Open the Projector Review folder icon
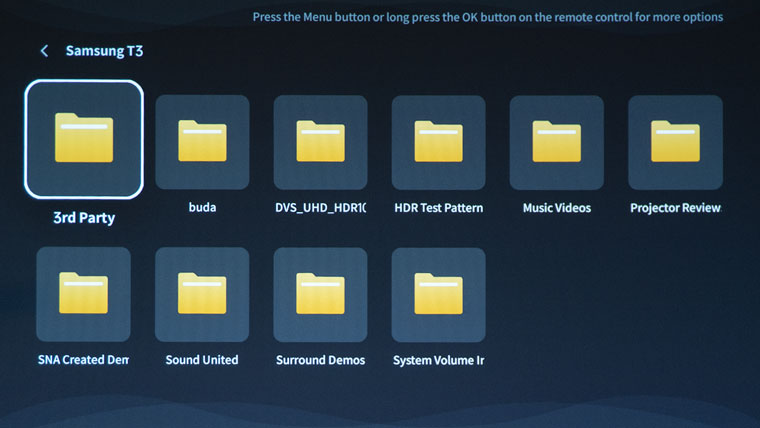Screen dimensions: 760x428 tap(675, 142)
